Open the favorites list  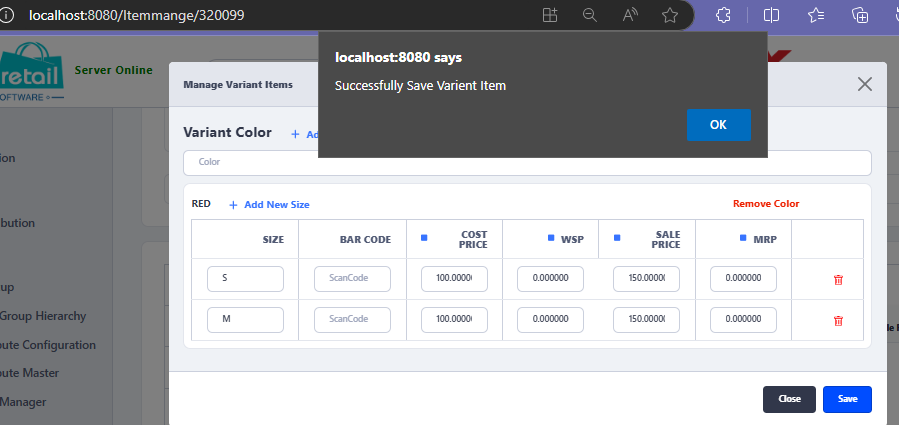816,16
